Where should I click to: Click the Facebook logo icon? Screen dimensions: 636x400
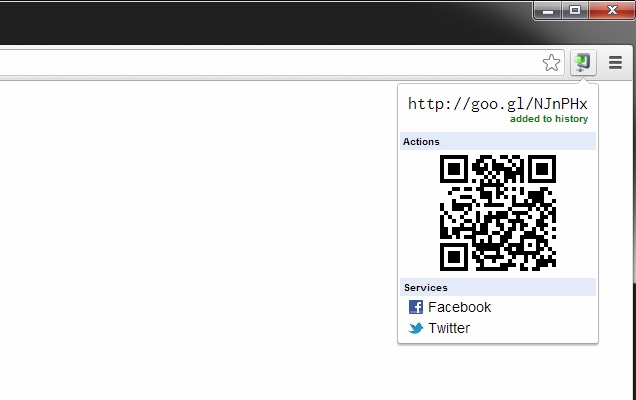[x=416, y=307]
